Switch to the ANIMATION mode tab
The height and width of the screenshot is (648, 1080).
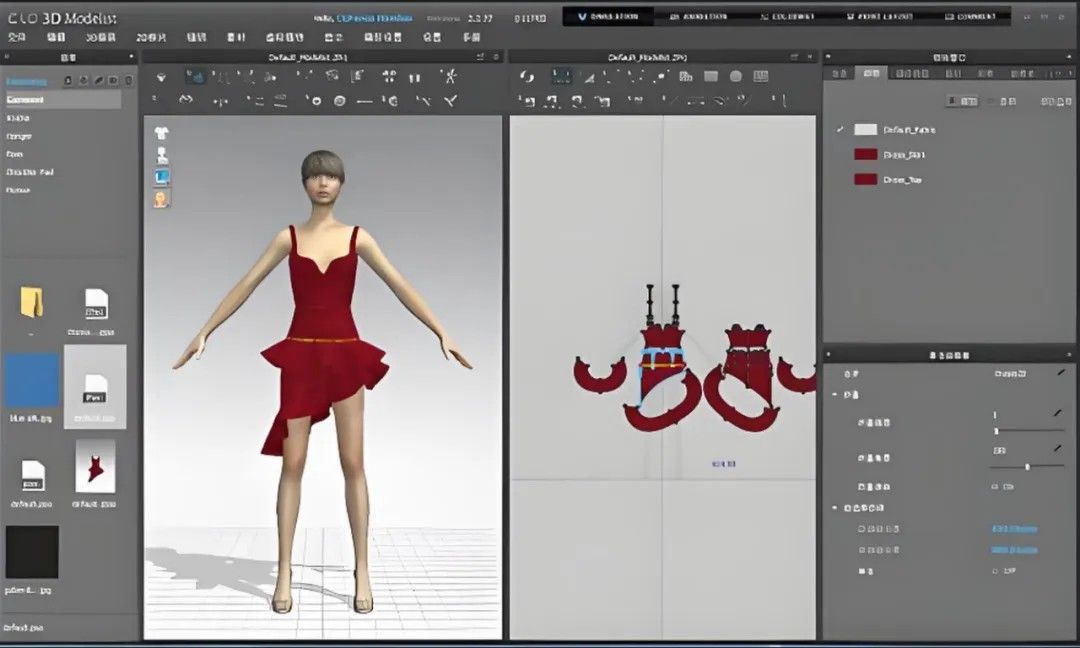699,17
